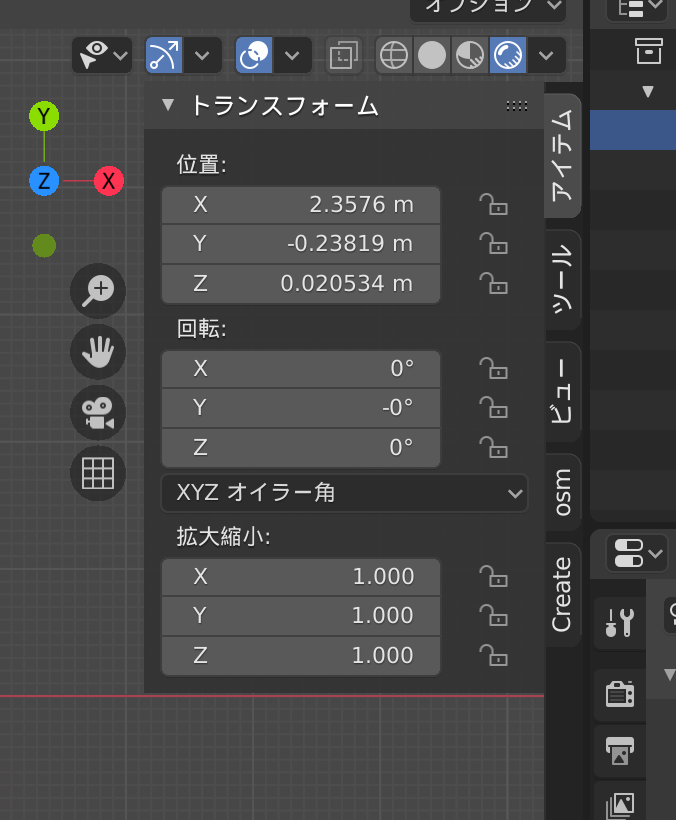Open the Render properties tab
The width and height of the screenshot is (676, 820).
(620, 694)
